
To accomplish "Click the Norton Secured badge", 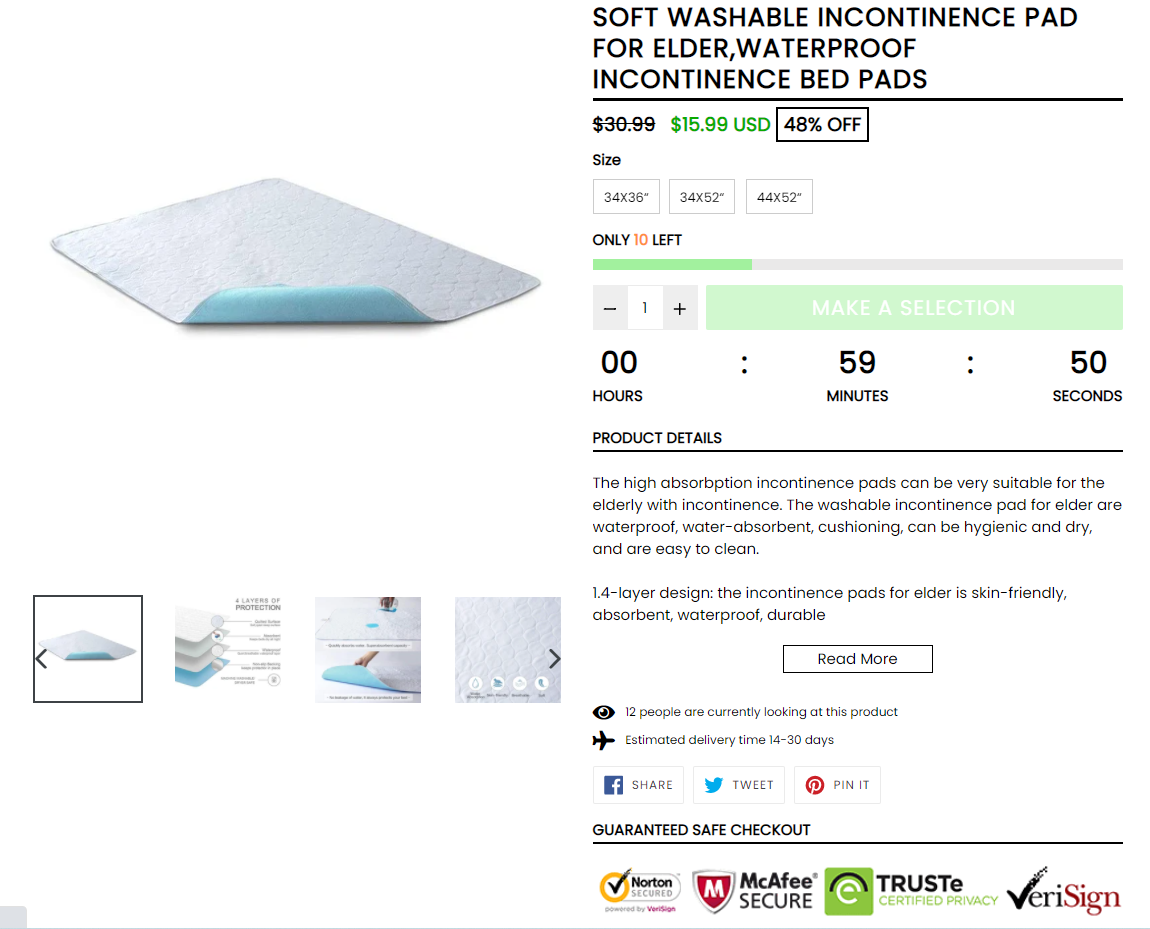I will (x=640, y=891).
